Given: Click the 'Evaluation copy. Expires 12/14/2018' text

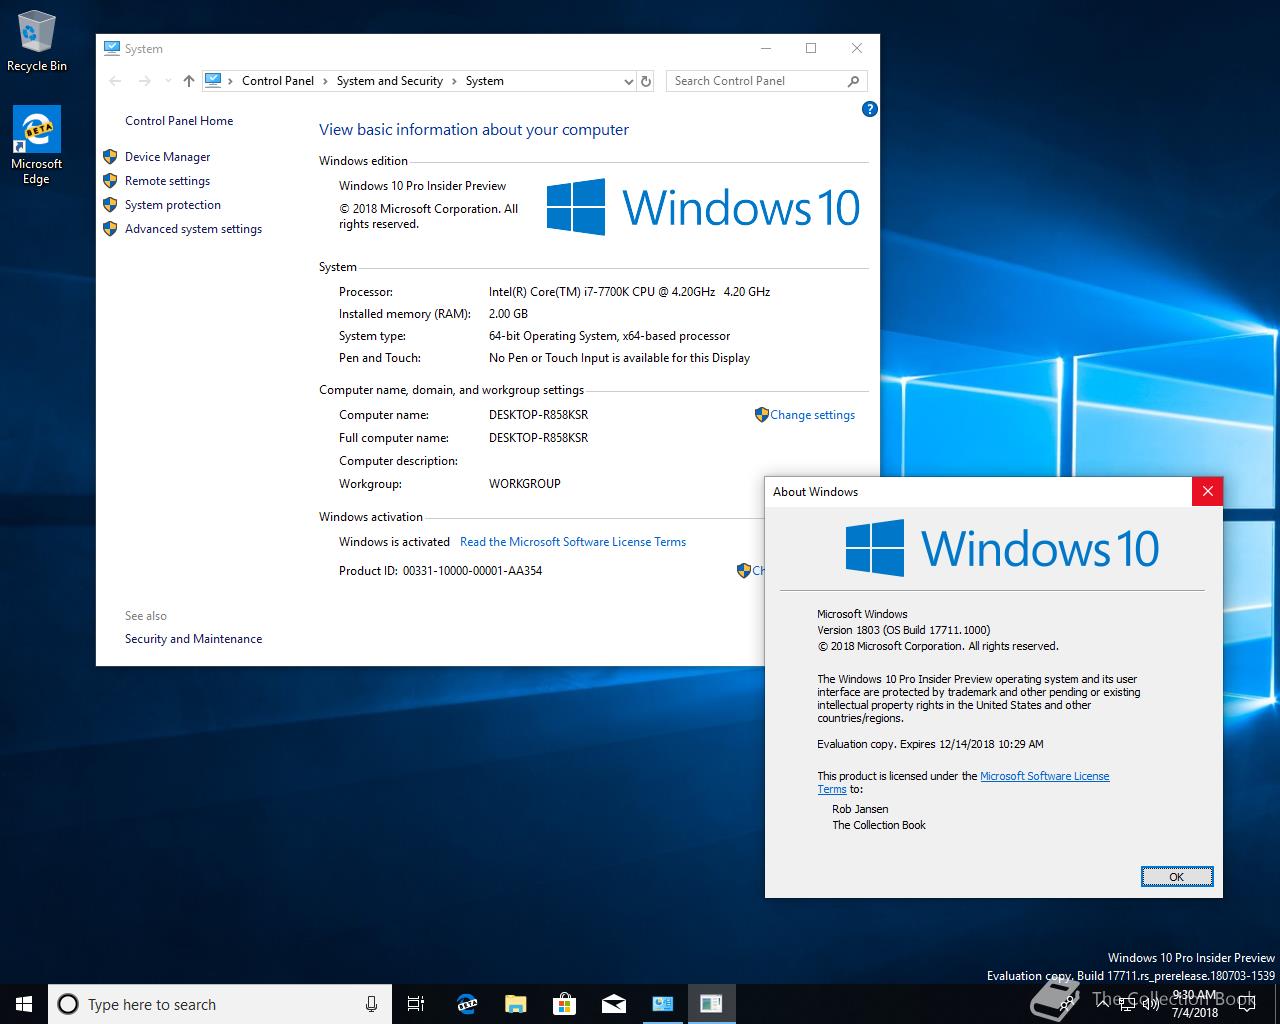Looking at the screenshot, I should coord(930,744).
